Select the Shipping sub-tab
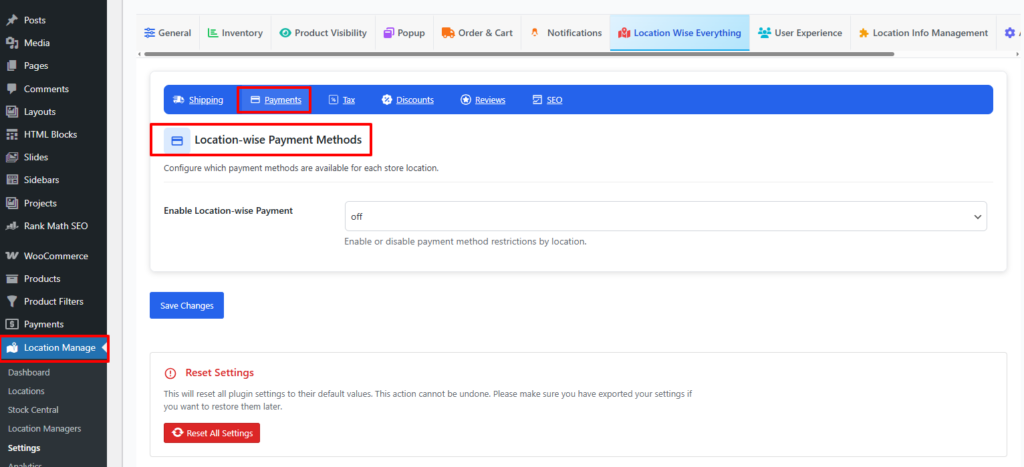 tap(198, 100)
